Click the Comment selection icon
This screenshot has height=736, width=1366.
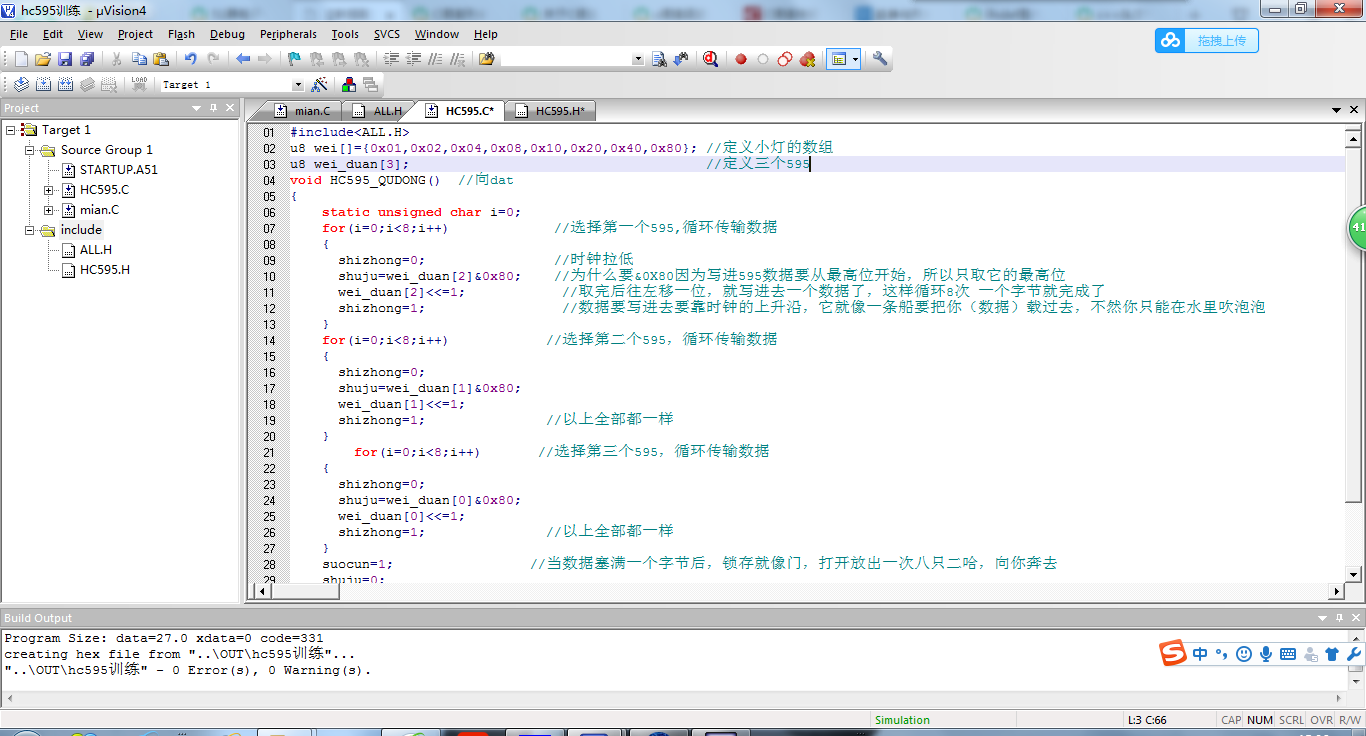click(x=435, y=59)
